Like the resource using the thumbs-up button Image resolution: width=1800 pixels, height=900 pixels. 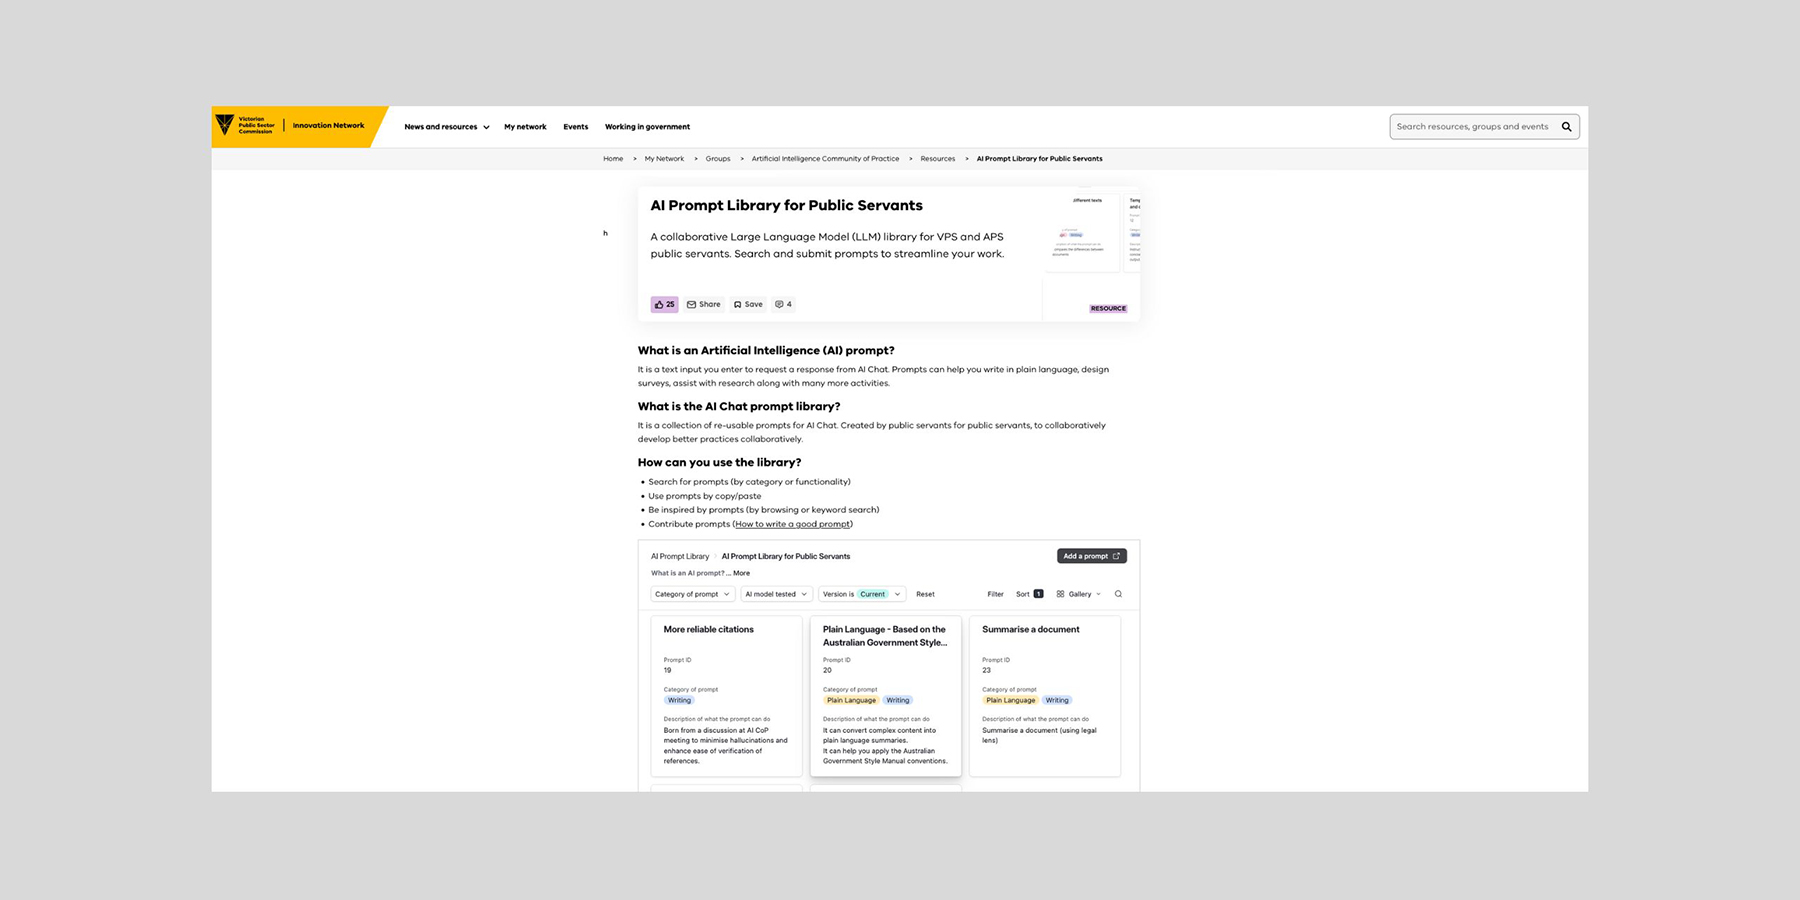tap(664, 304)
